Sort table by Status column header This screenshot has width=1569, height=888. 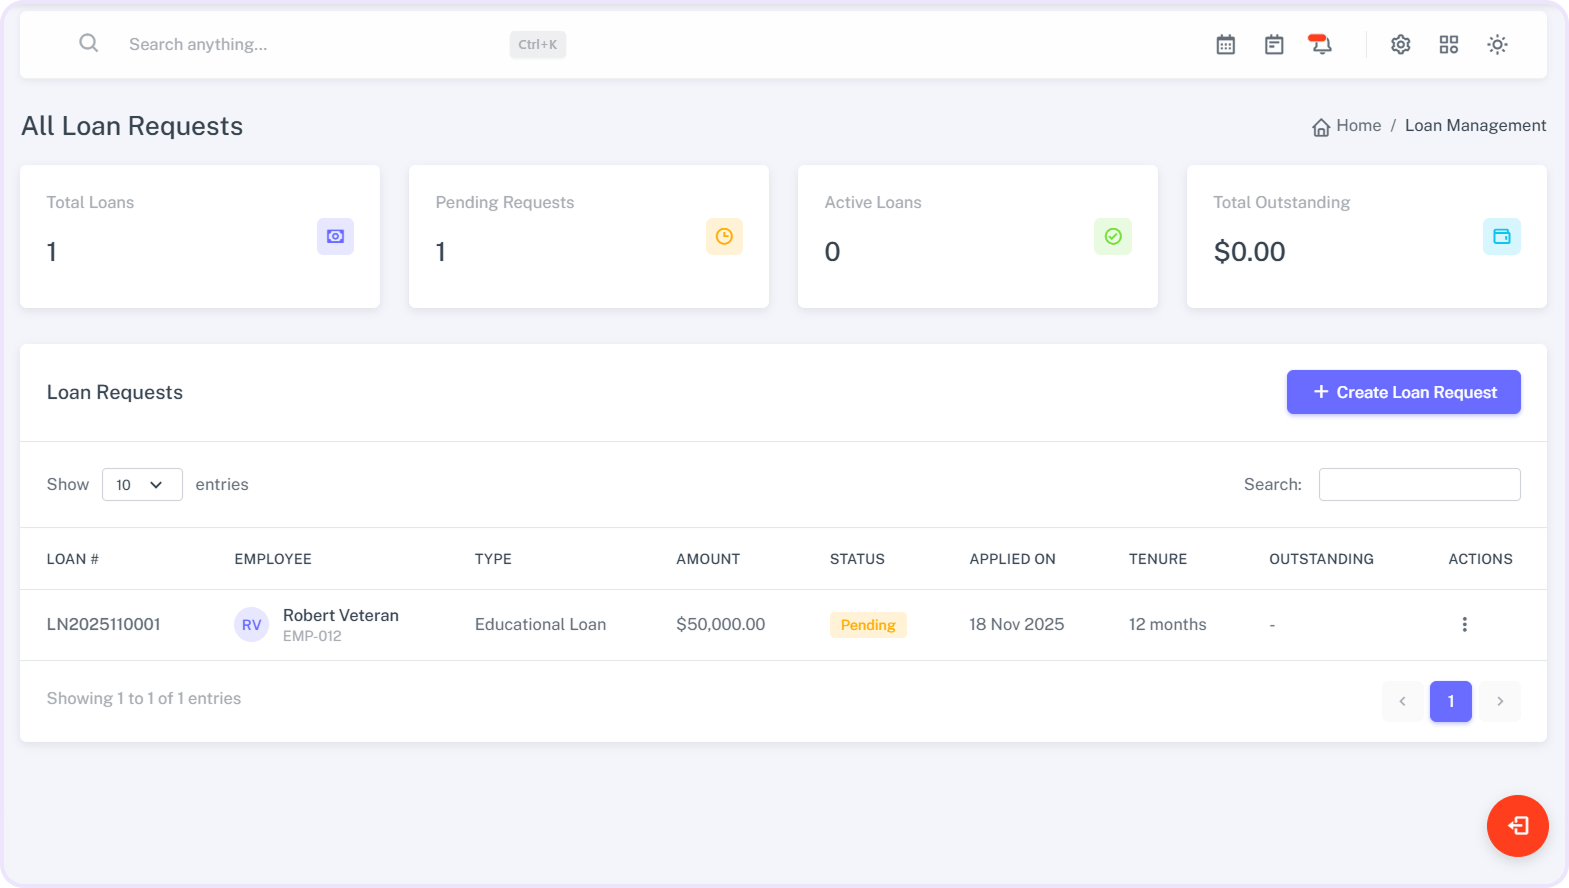pos(857,559)
